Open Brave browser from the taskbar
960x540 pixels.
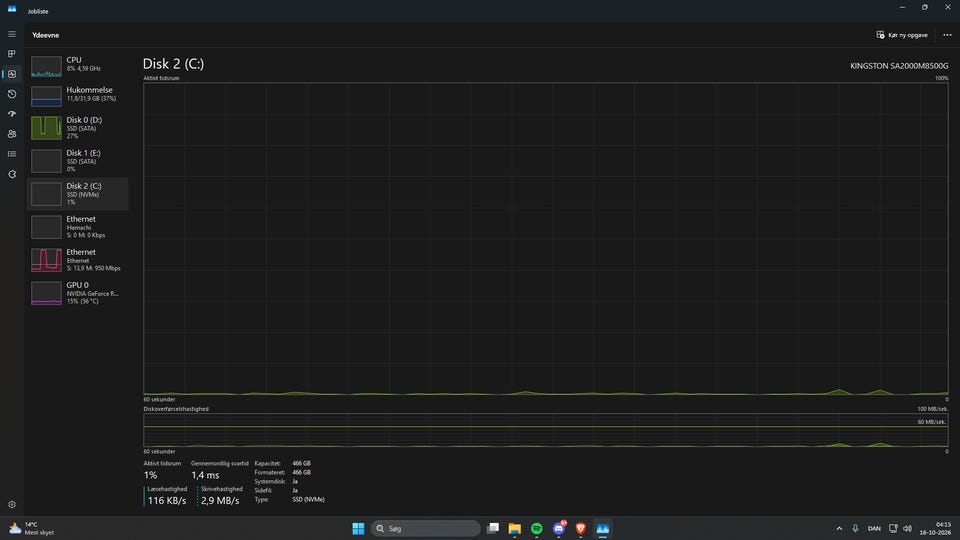580,528
